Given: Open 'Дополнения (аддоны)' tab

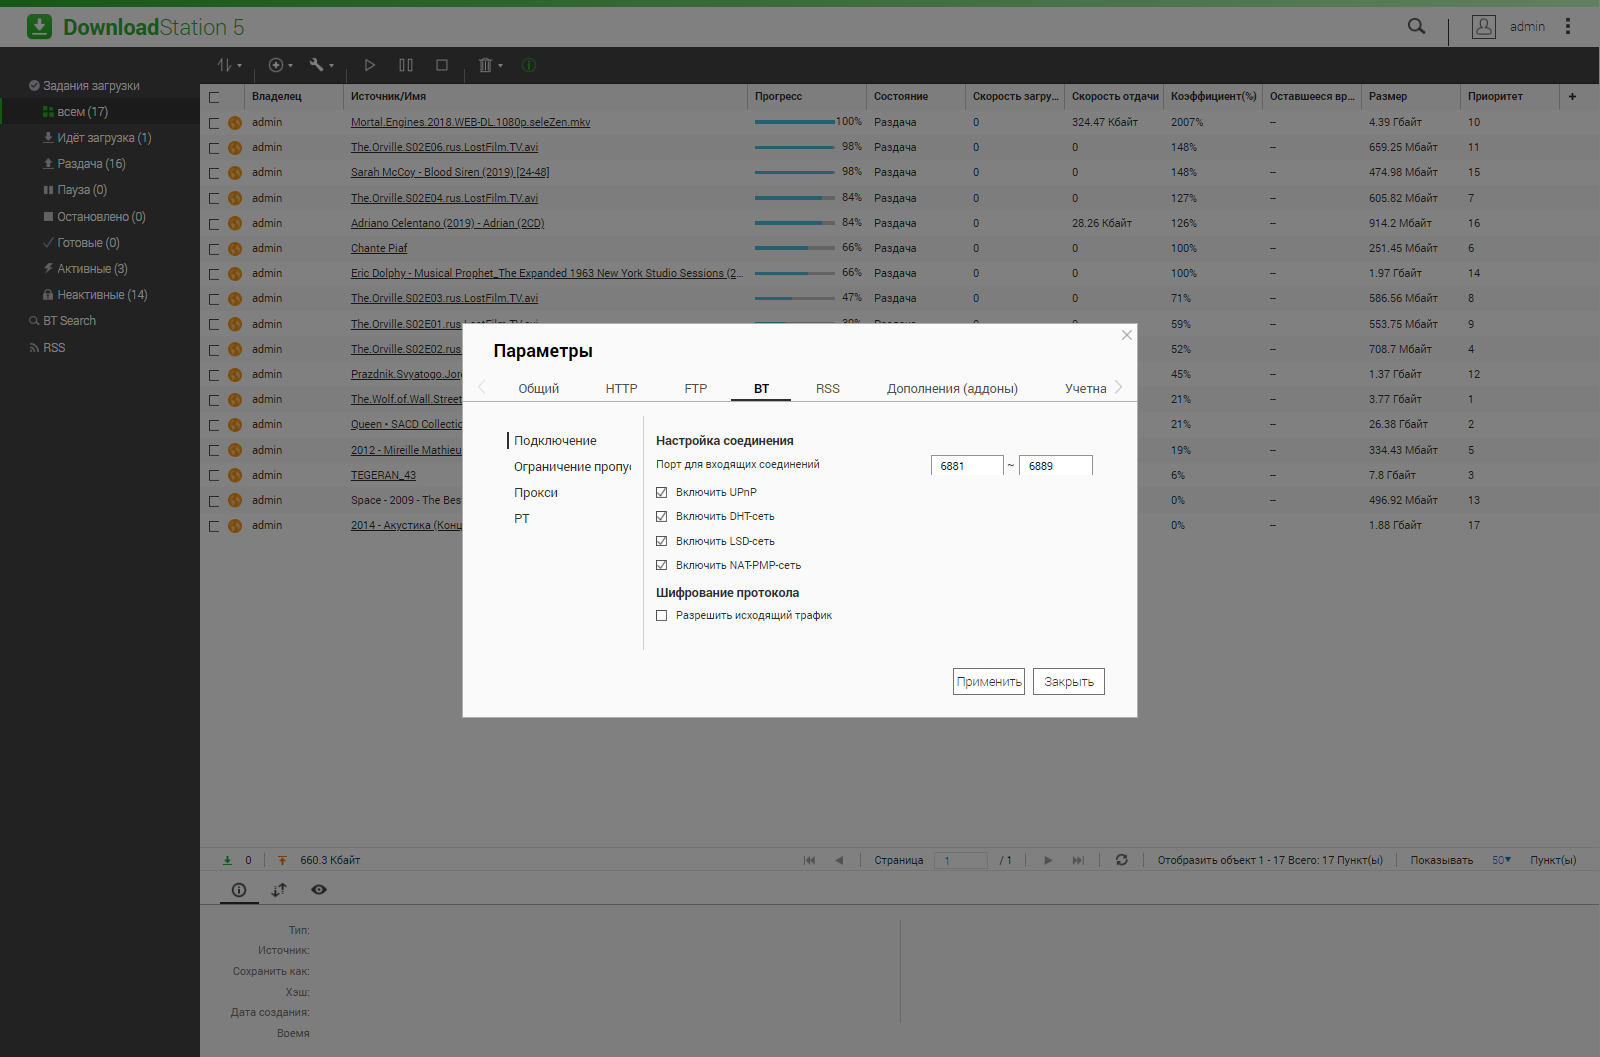Looking at the screenshot, I should point(952,388).
